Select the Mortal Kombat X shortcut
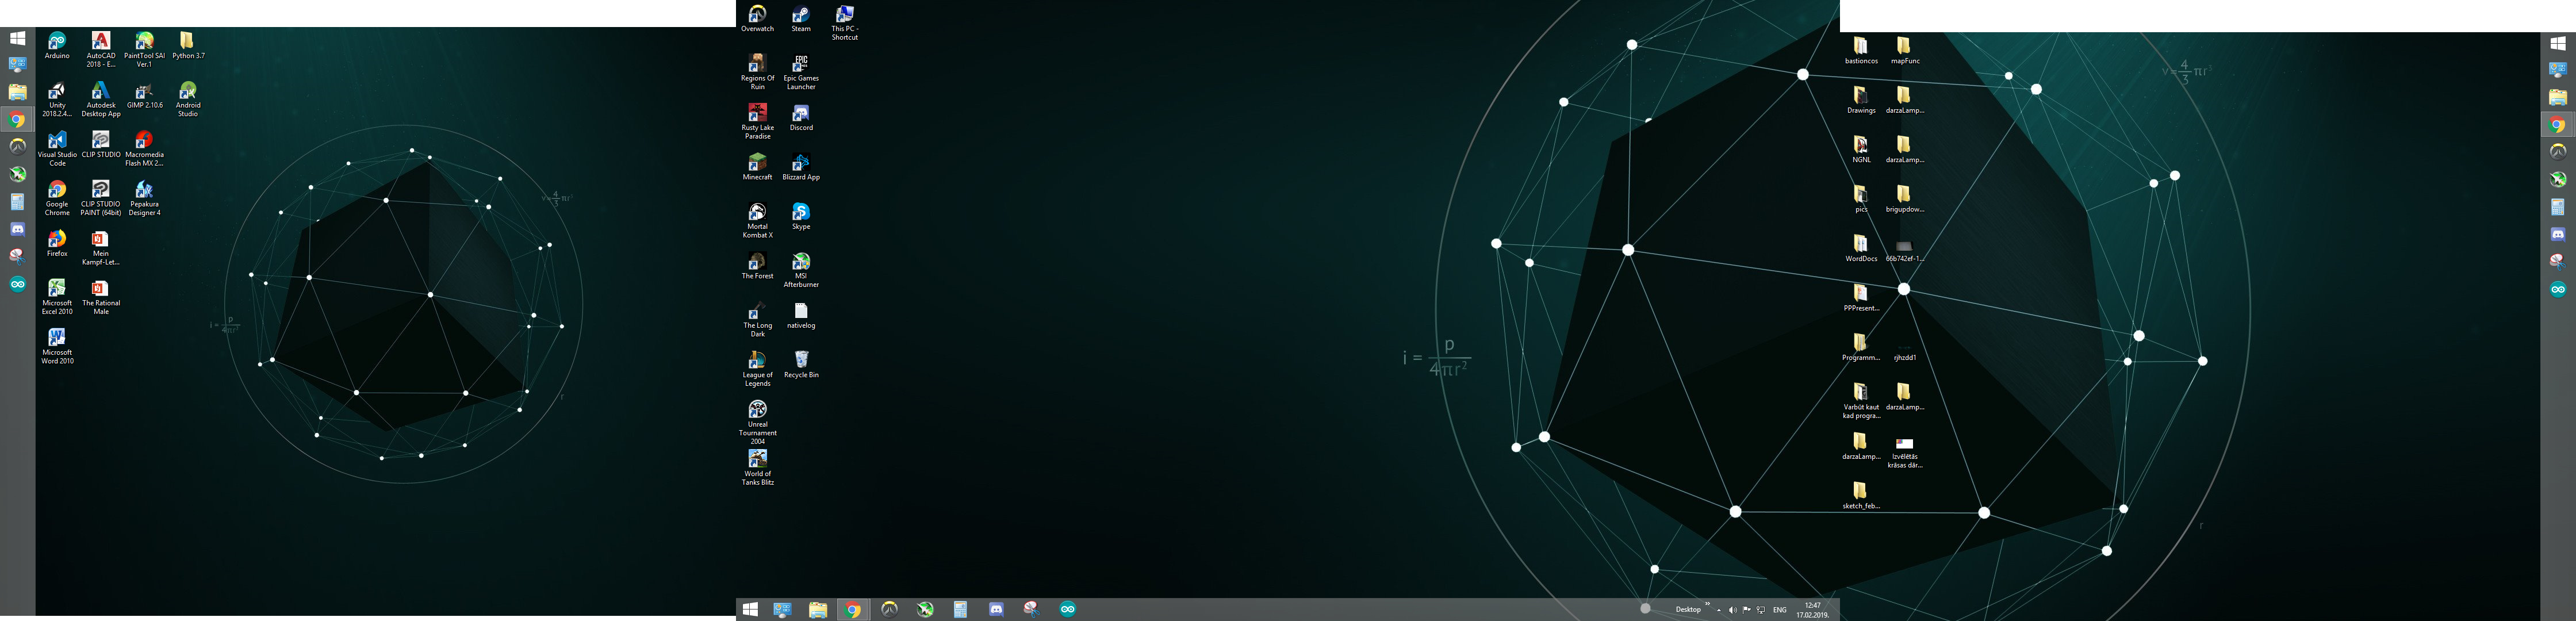This screenshot has width=2576, height=621. [x=757, y=220]
